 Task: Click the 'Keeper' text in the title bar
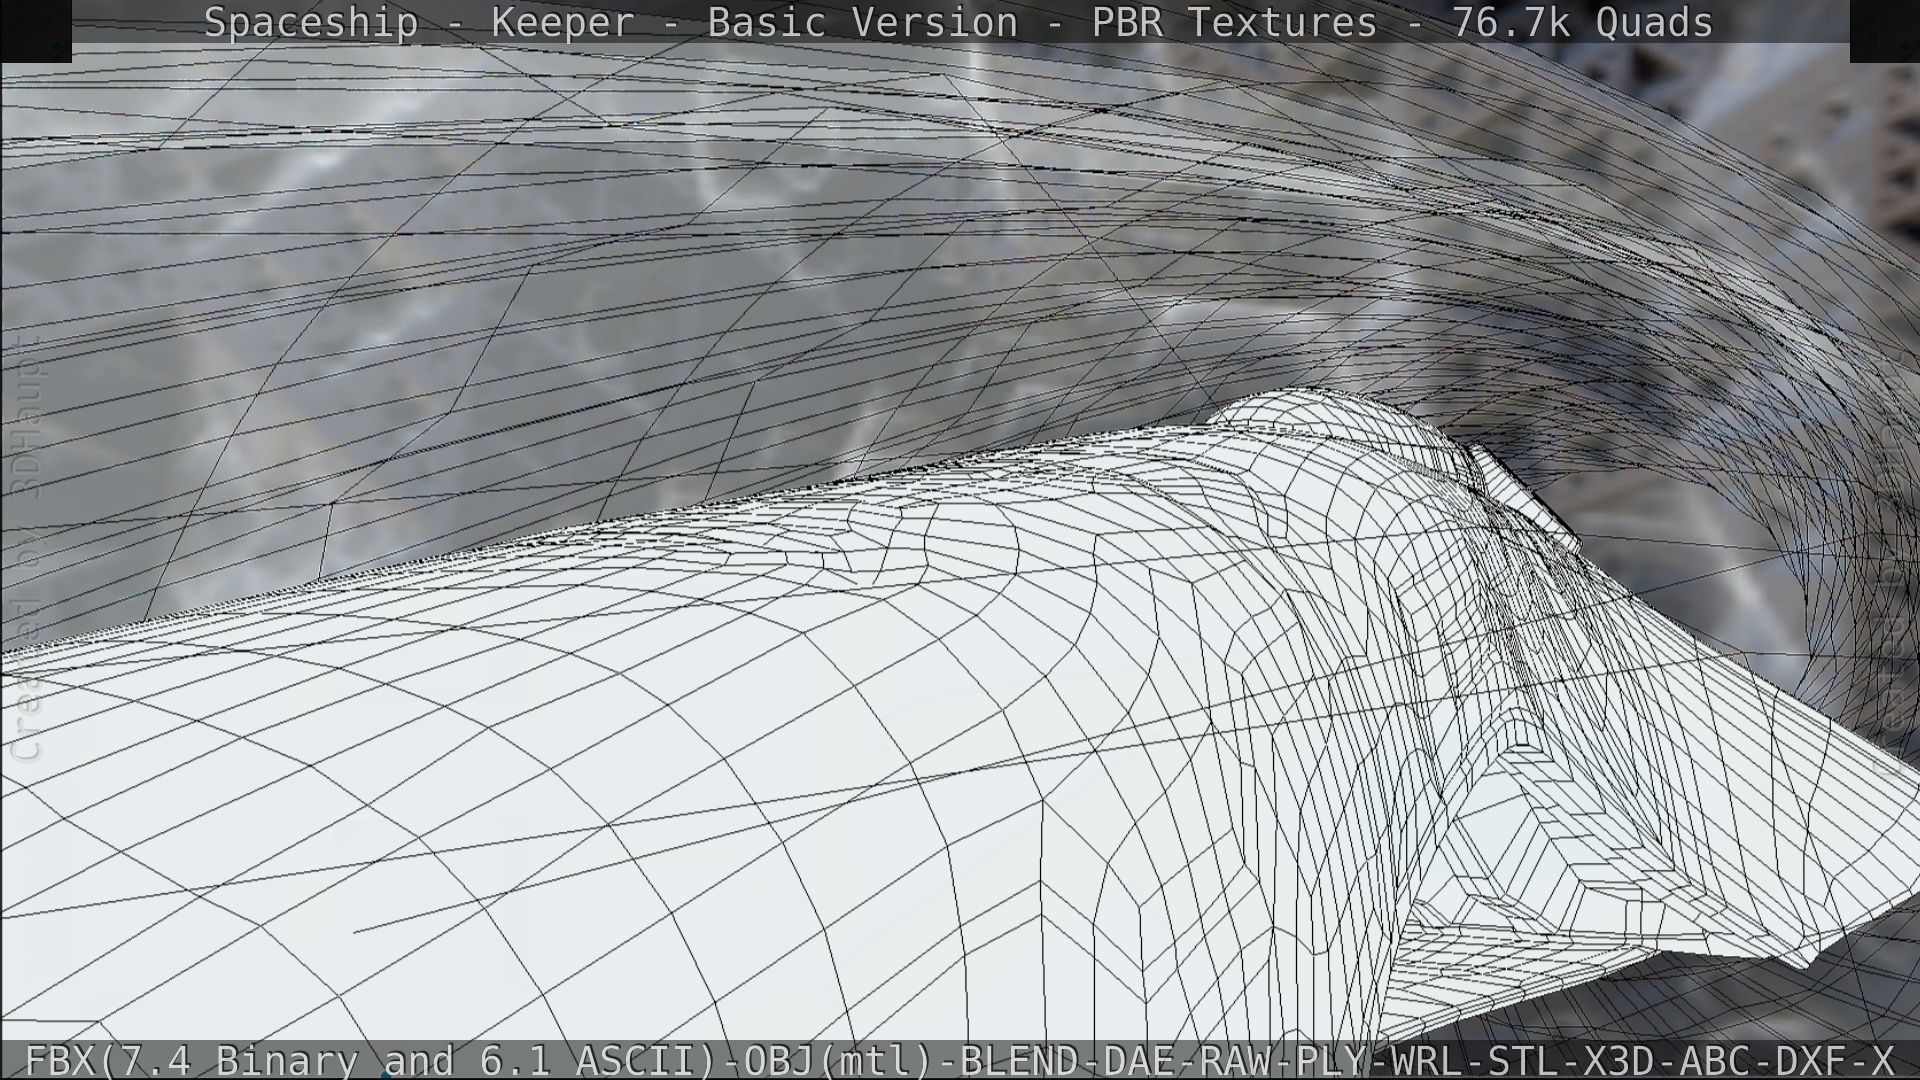562,22
